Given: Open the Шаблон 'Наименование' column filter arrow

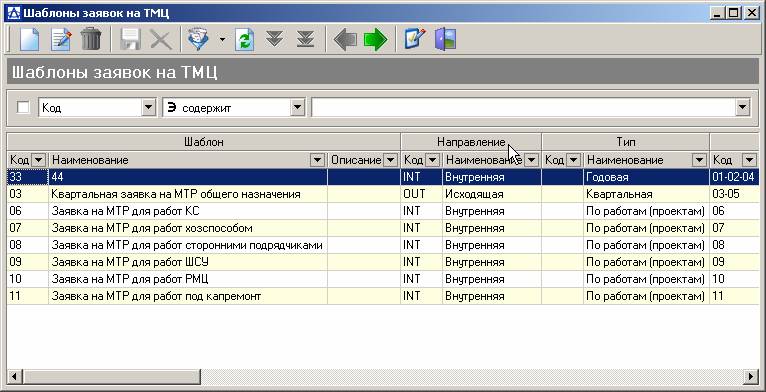Looking at the screenshot, I should point(318,160).
